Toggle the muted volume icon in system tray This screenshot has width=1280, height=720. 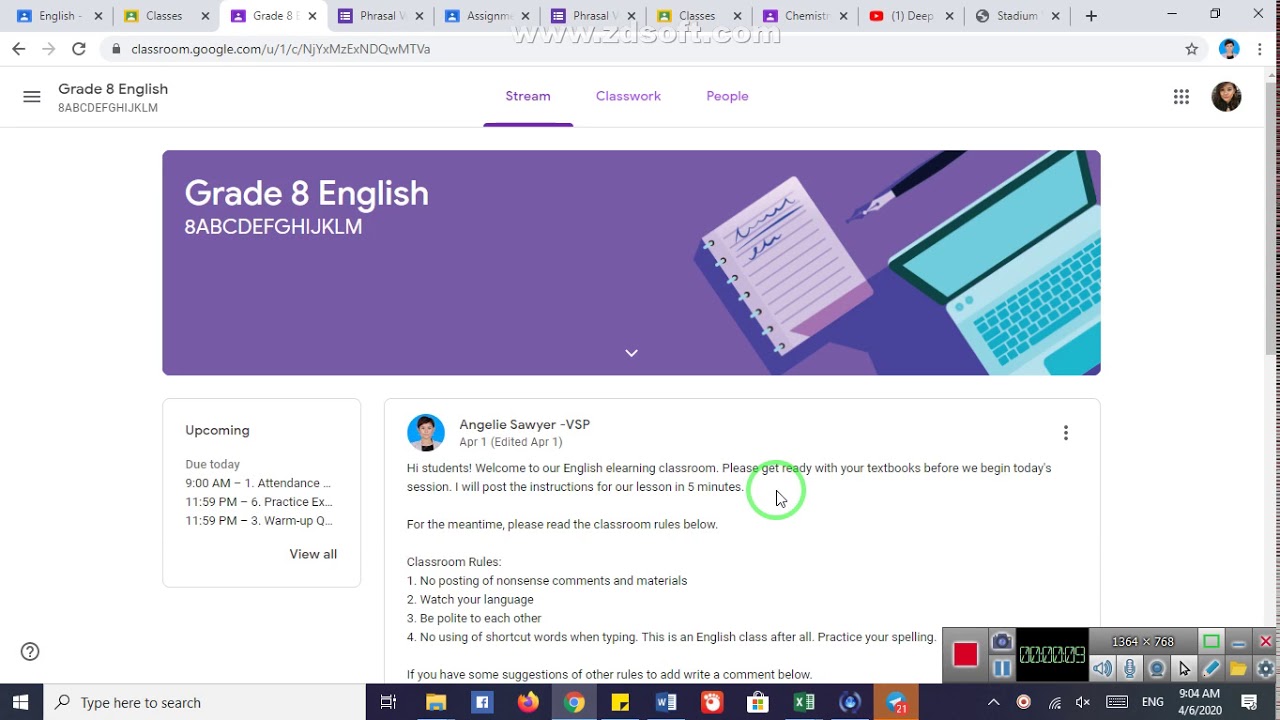[1083, 702]
